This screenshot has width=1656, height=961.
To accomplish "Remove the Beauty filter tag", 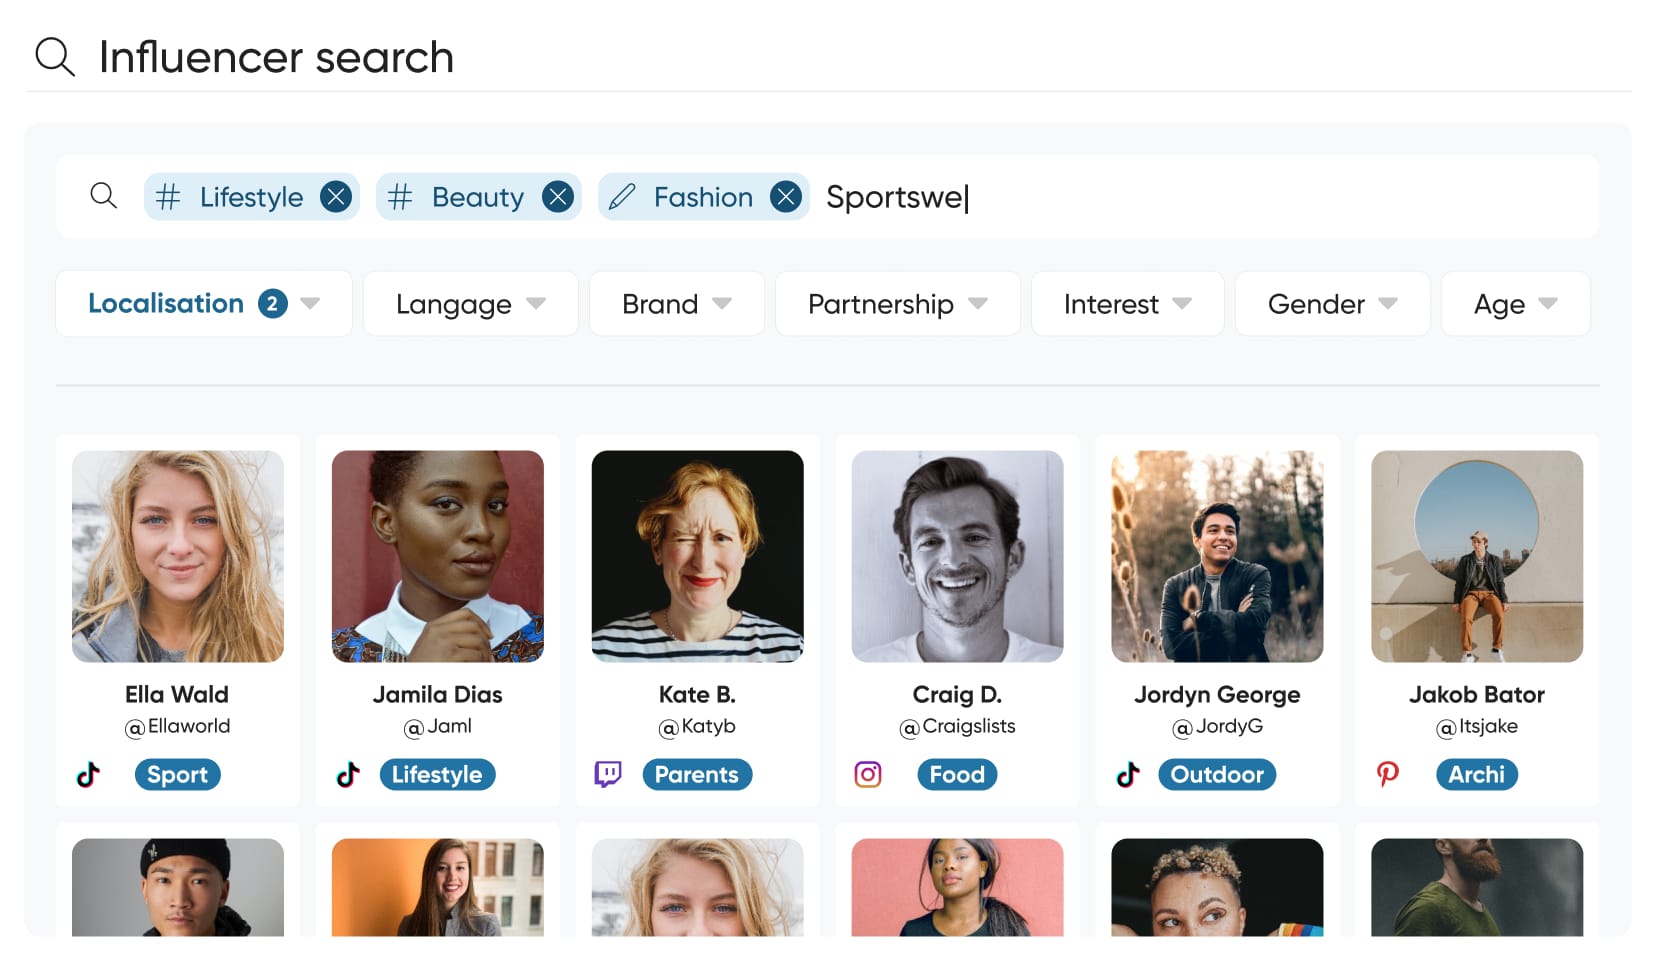I will pos(558,197).
